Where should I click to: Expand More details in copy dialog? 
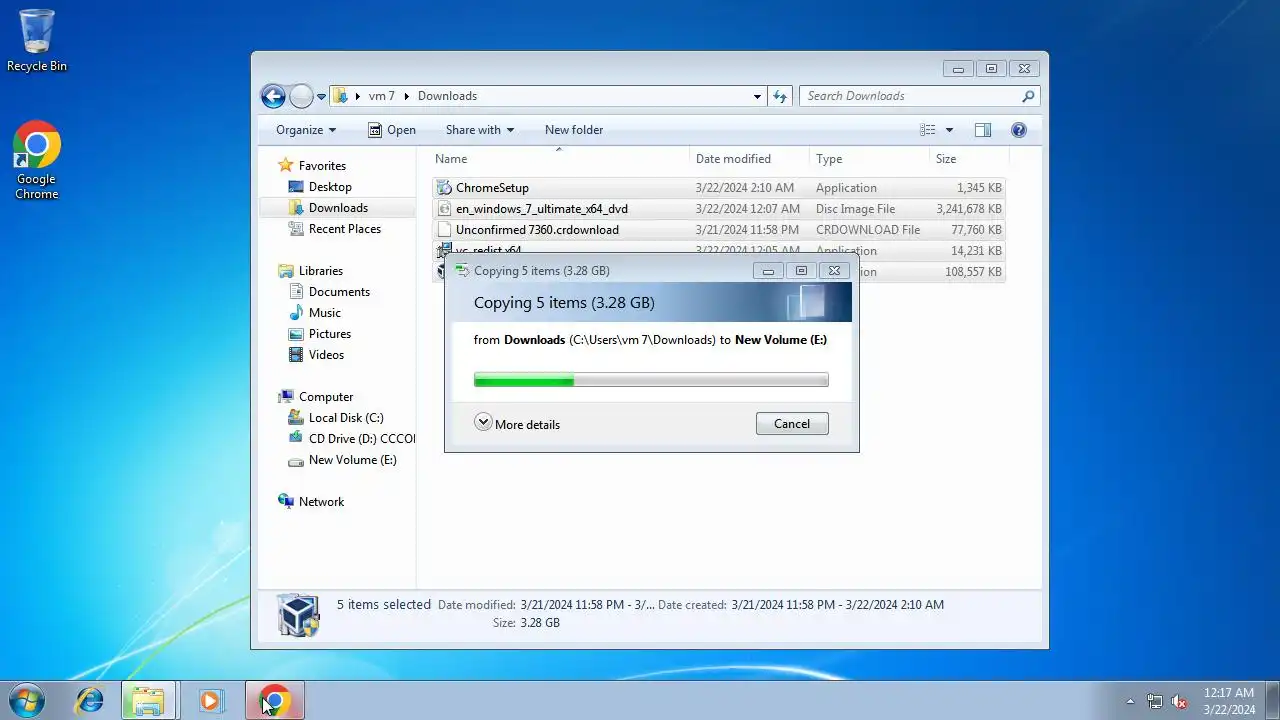pos(517,424)
